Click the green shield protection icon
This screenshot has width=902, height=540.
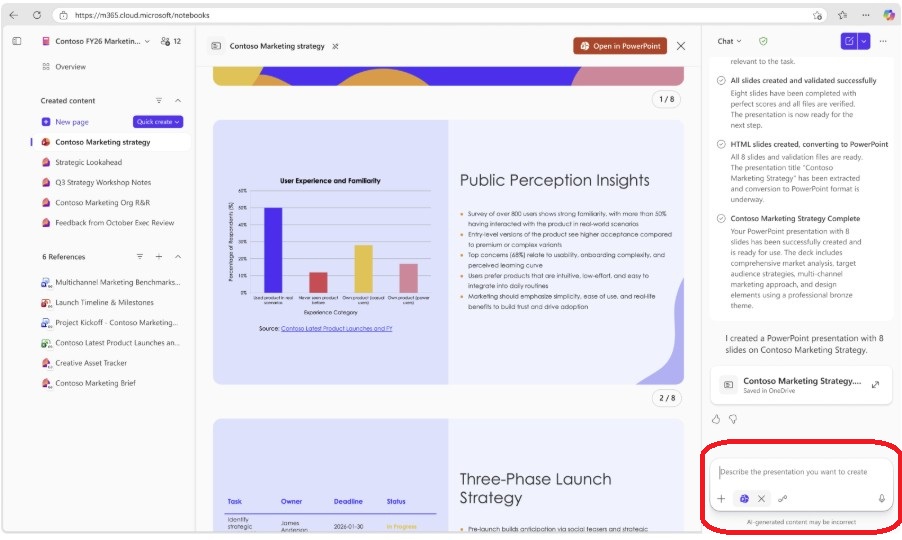pos(763,41)
